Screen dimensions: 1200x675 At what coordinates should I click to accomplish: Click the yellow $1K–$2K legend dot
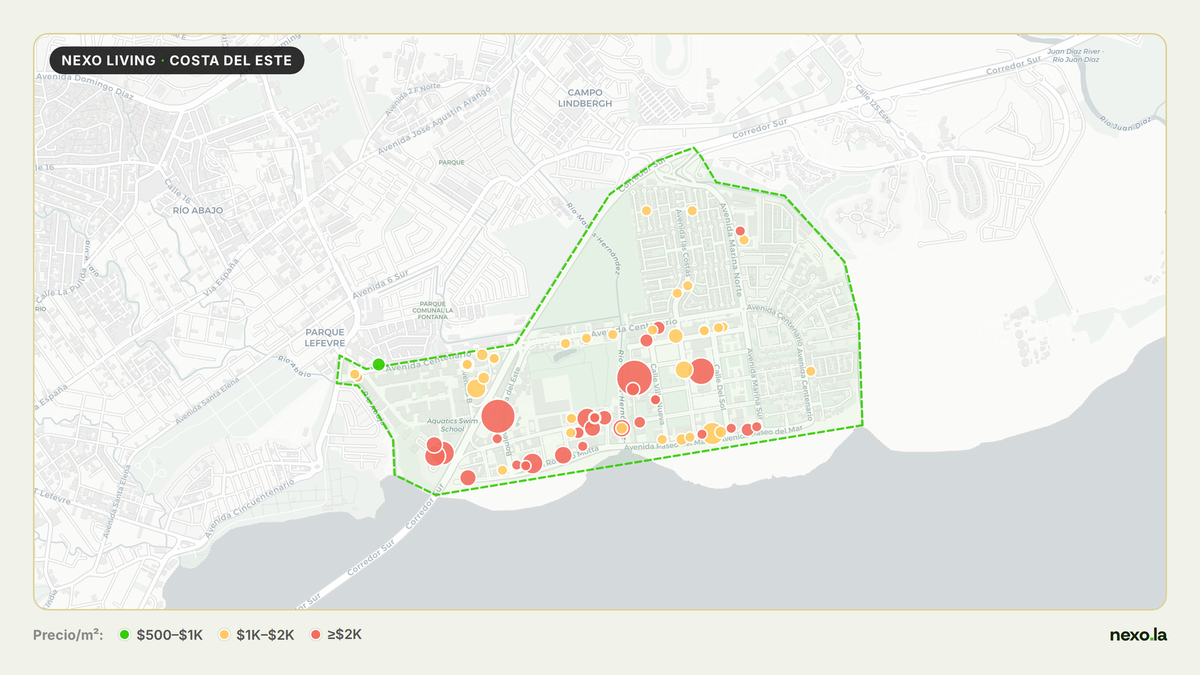225,635
